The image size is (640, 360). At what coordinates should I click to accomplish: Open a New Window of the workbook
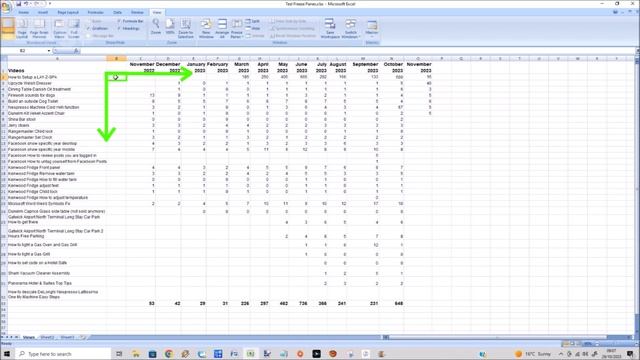pos(206,29)
